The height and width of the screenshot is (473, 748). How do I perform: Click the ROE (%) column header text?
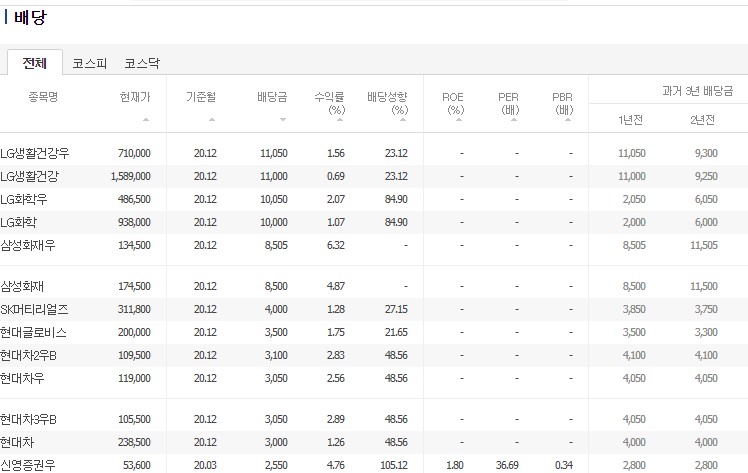coord(453,103)
